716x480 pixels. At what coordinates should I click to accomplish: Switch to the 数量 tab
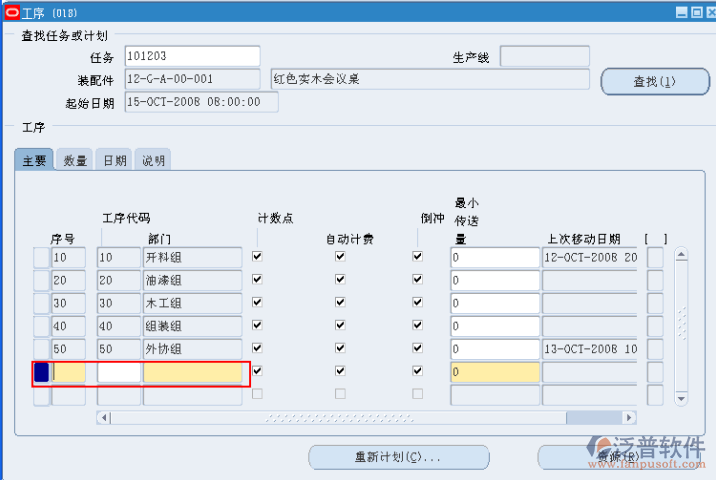click(75, 160)
